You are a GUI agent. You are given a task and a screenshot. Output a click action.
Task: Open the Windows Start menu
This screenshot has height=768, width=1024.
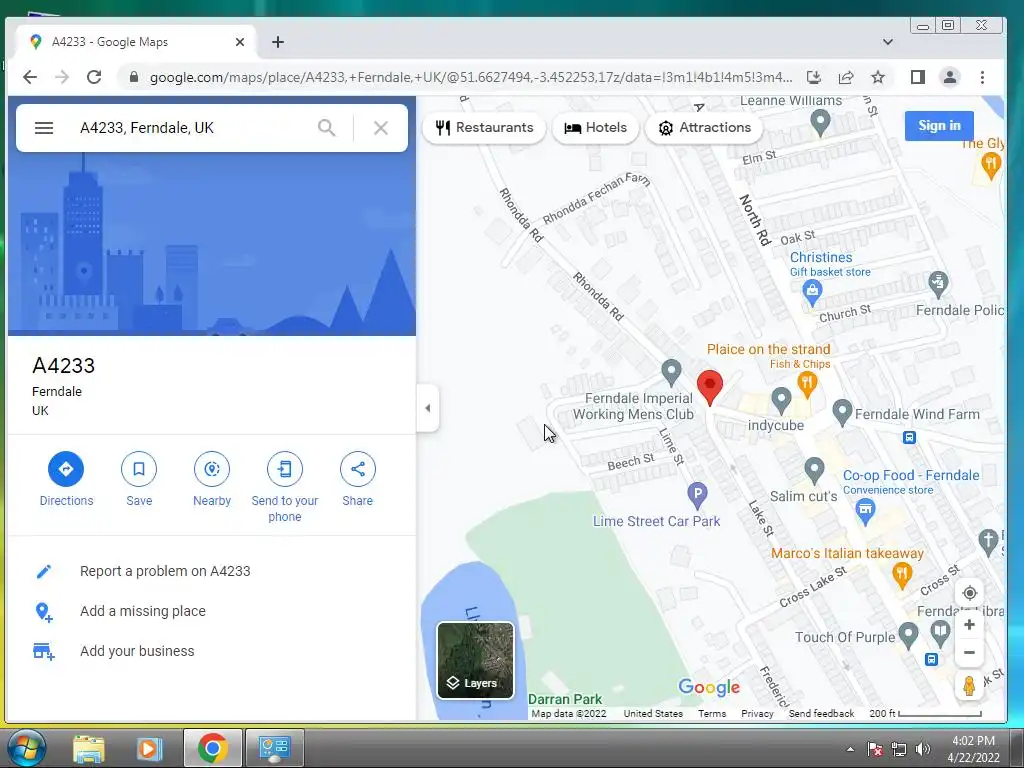[x=25, y=748]
